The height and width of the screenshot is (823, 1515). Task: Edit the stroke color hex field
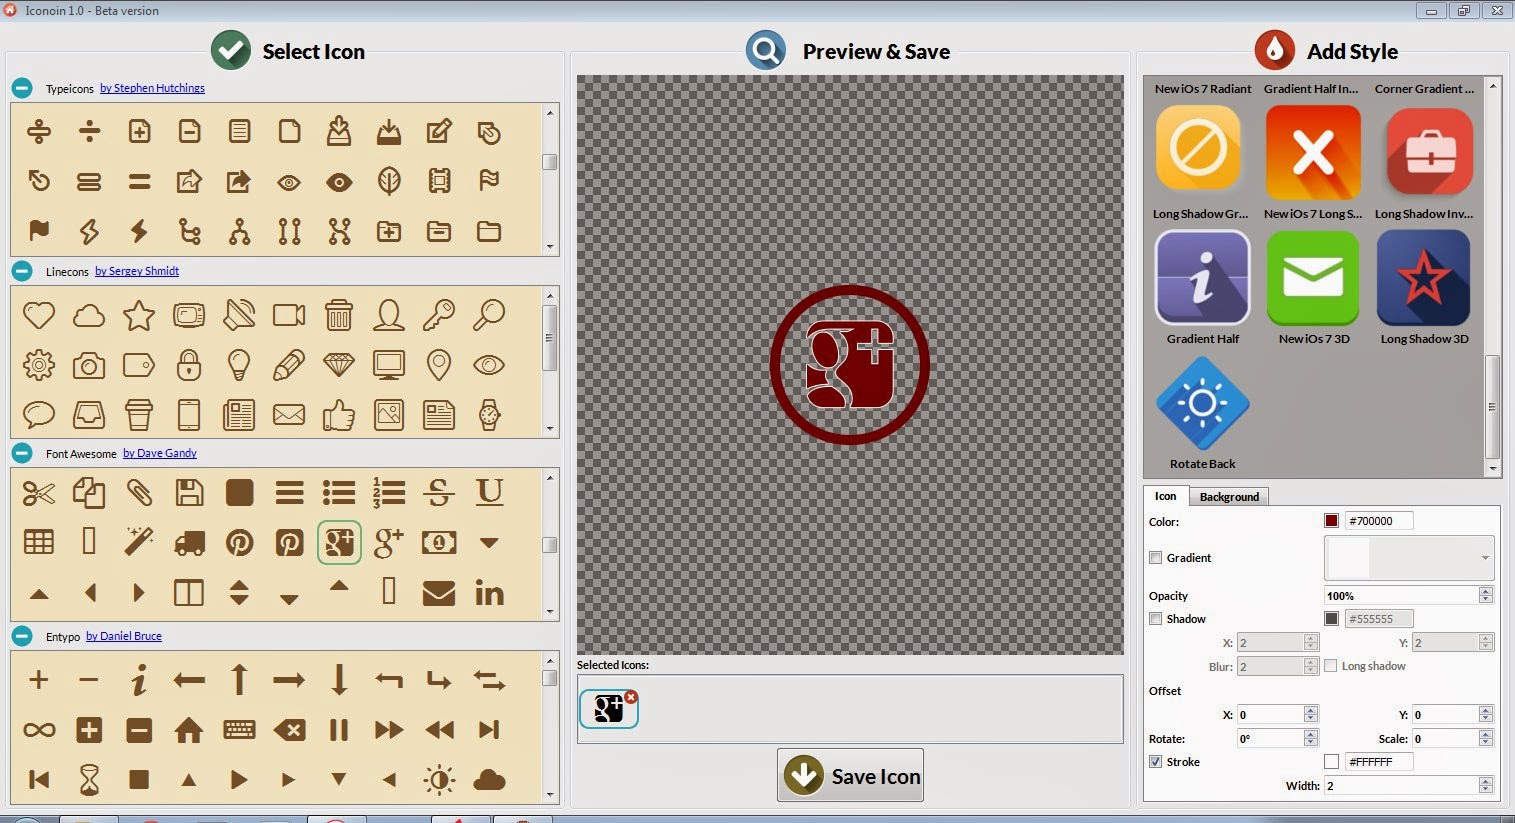coord(1379,762)
